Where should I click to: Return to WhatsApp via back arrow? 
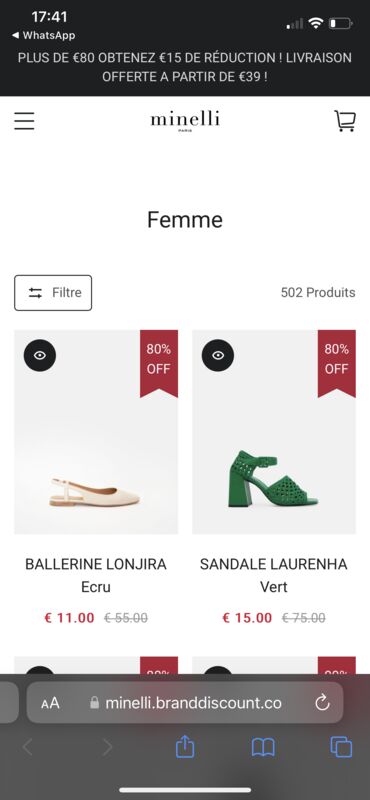click(43, 35)
